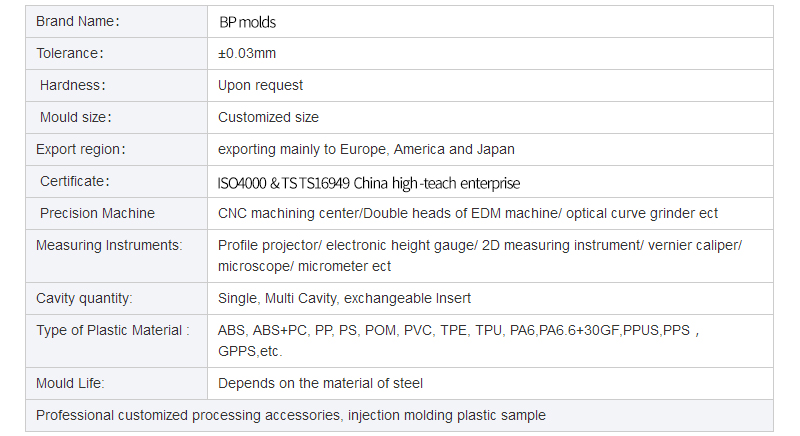The height and width of the screenshot is (436, 800).
Task: Click the Mould size label
Action: click(75, 117)
